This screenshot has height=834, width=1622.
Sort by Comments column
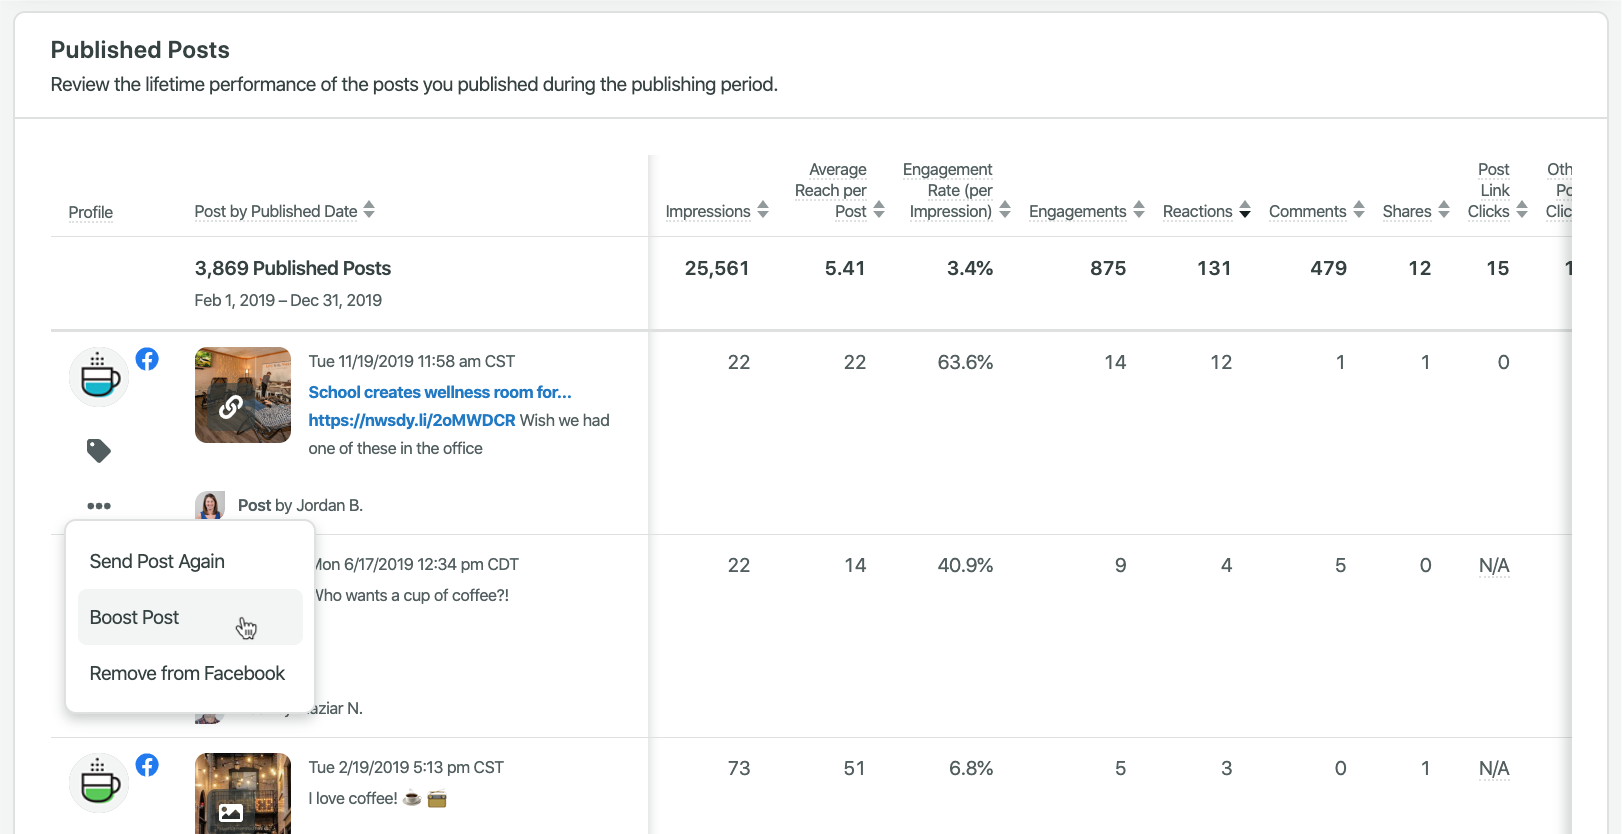tap(1359, 210)
